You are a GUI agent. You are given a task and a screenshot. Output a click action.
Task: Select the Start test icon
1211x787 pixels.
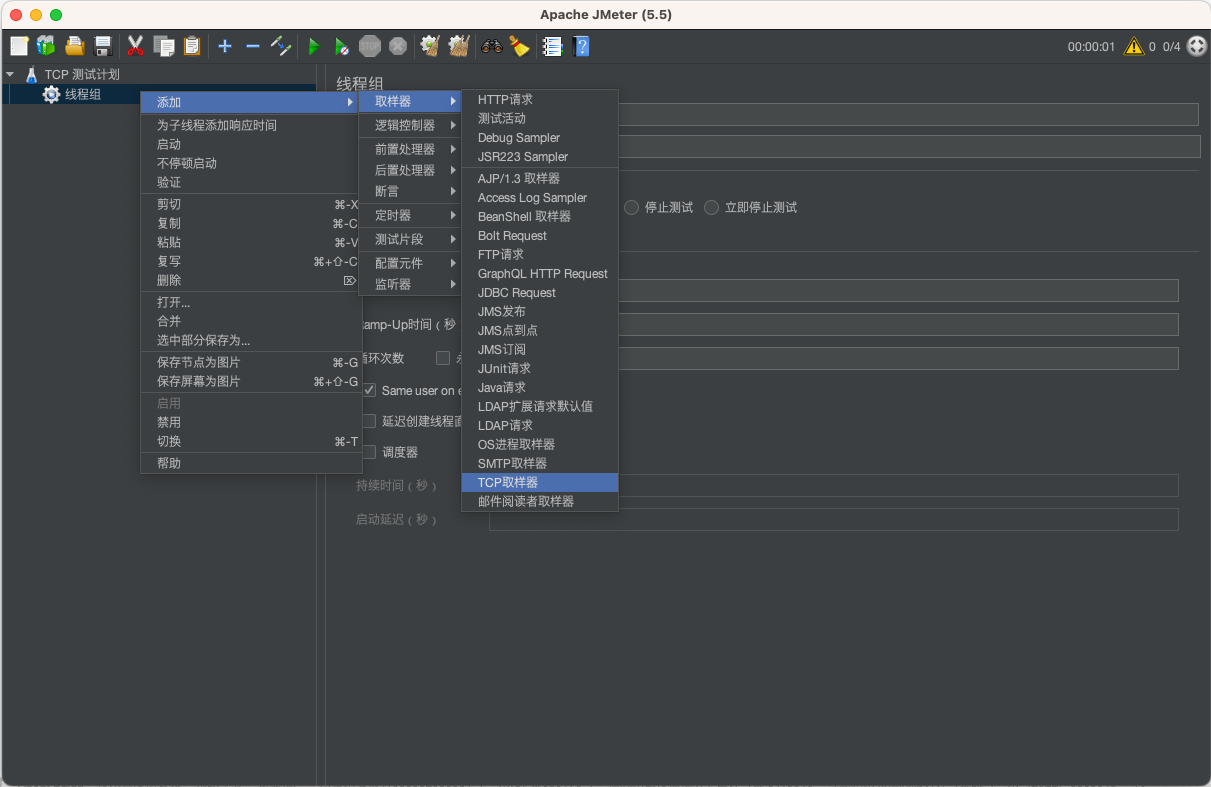tap(313, 46)
